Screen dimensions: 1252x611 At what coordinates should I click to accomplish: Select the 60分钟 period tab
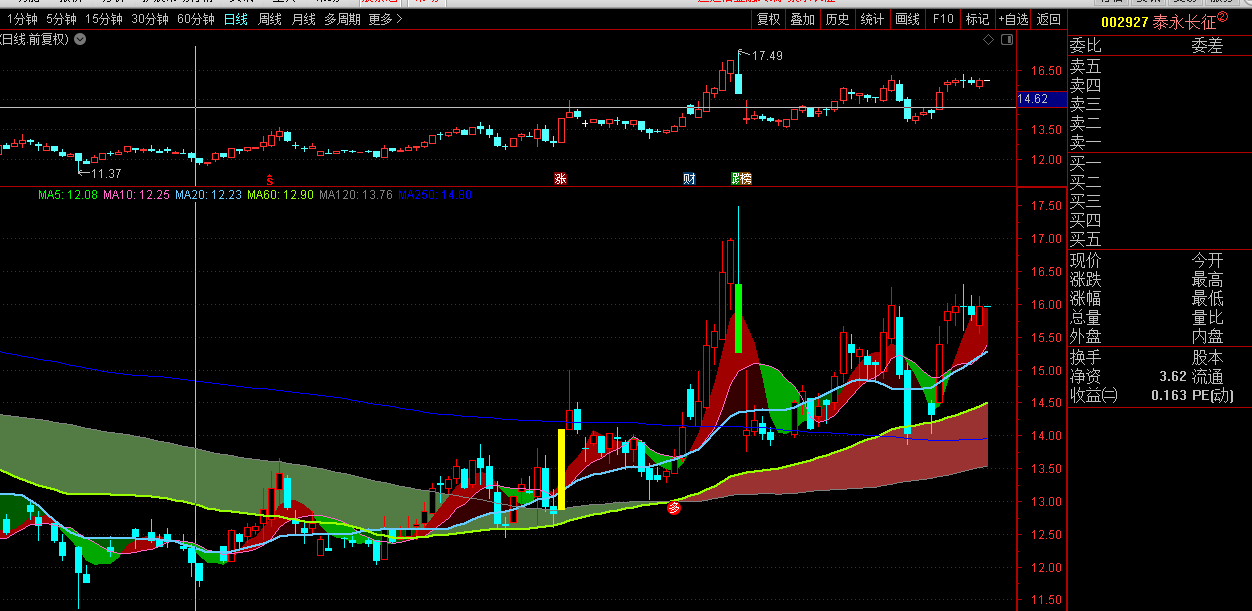195,19
